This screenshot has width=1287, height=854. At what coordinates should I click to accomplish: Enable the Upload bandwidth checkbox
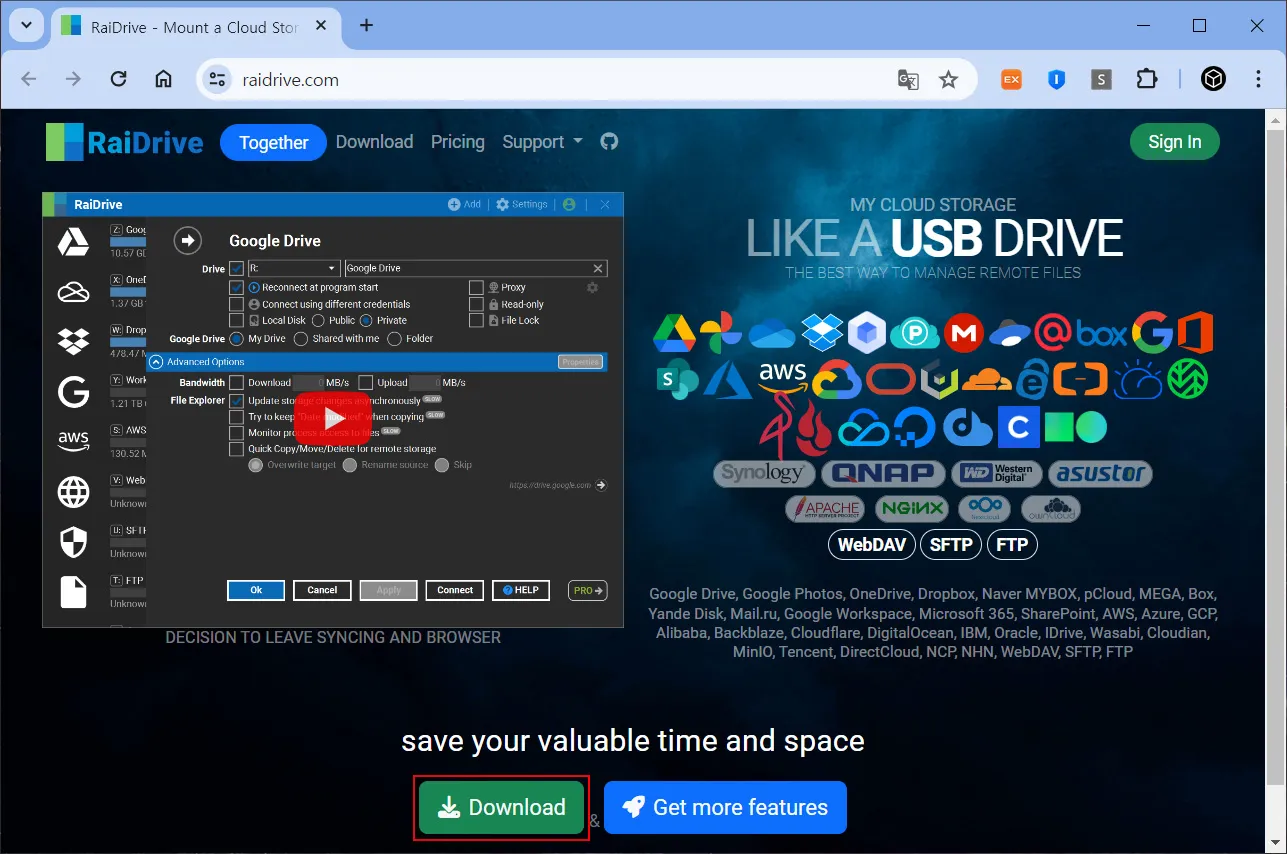(366, 382)
